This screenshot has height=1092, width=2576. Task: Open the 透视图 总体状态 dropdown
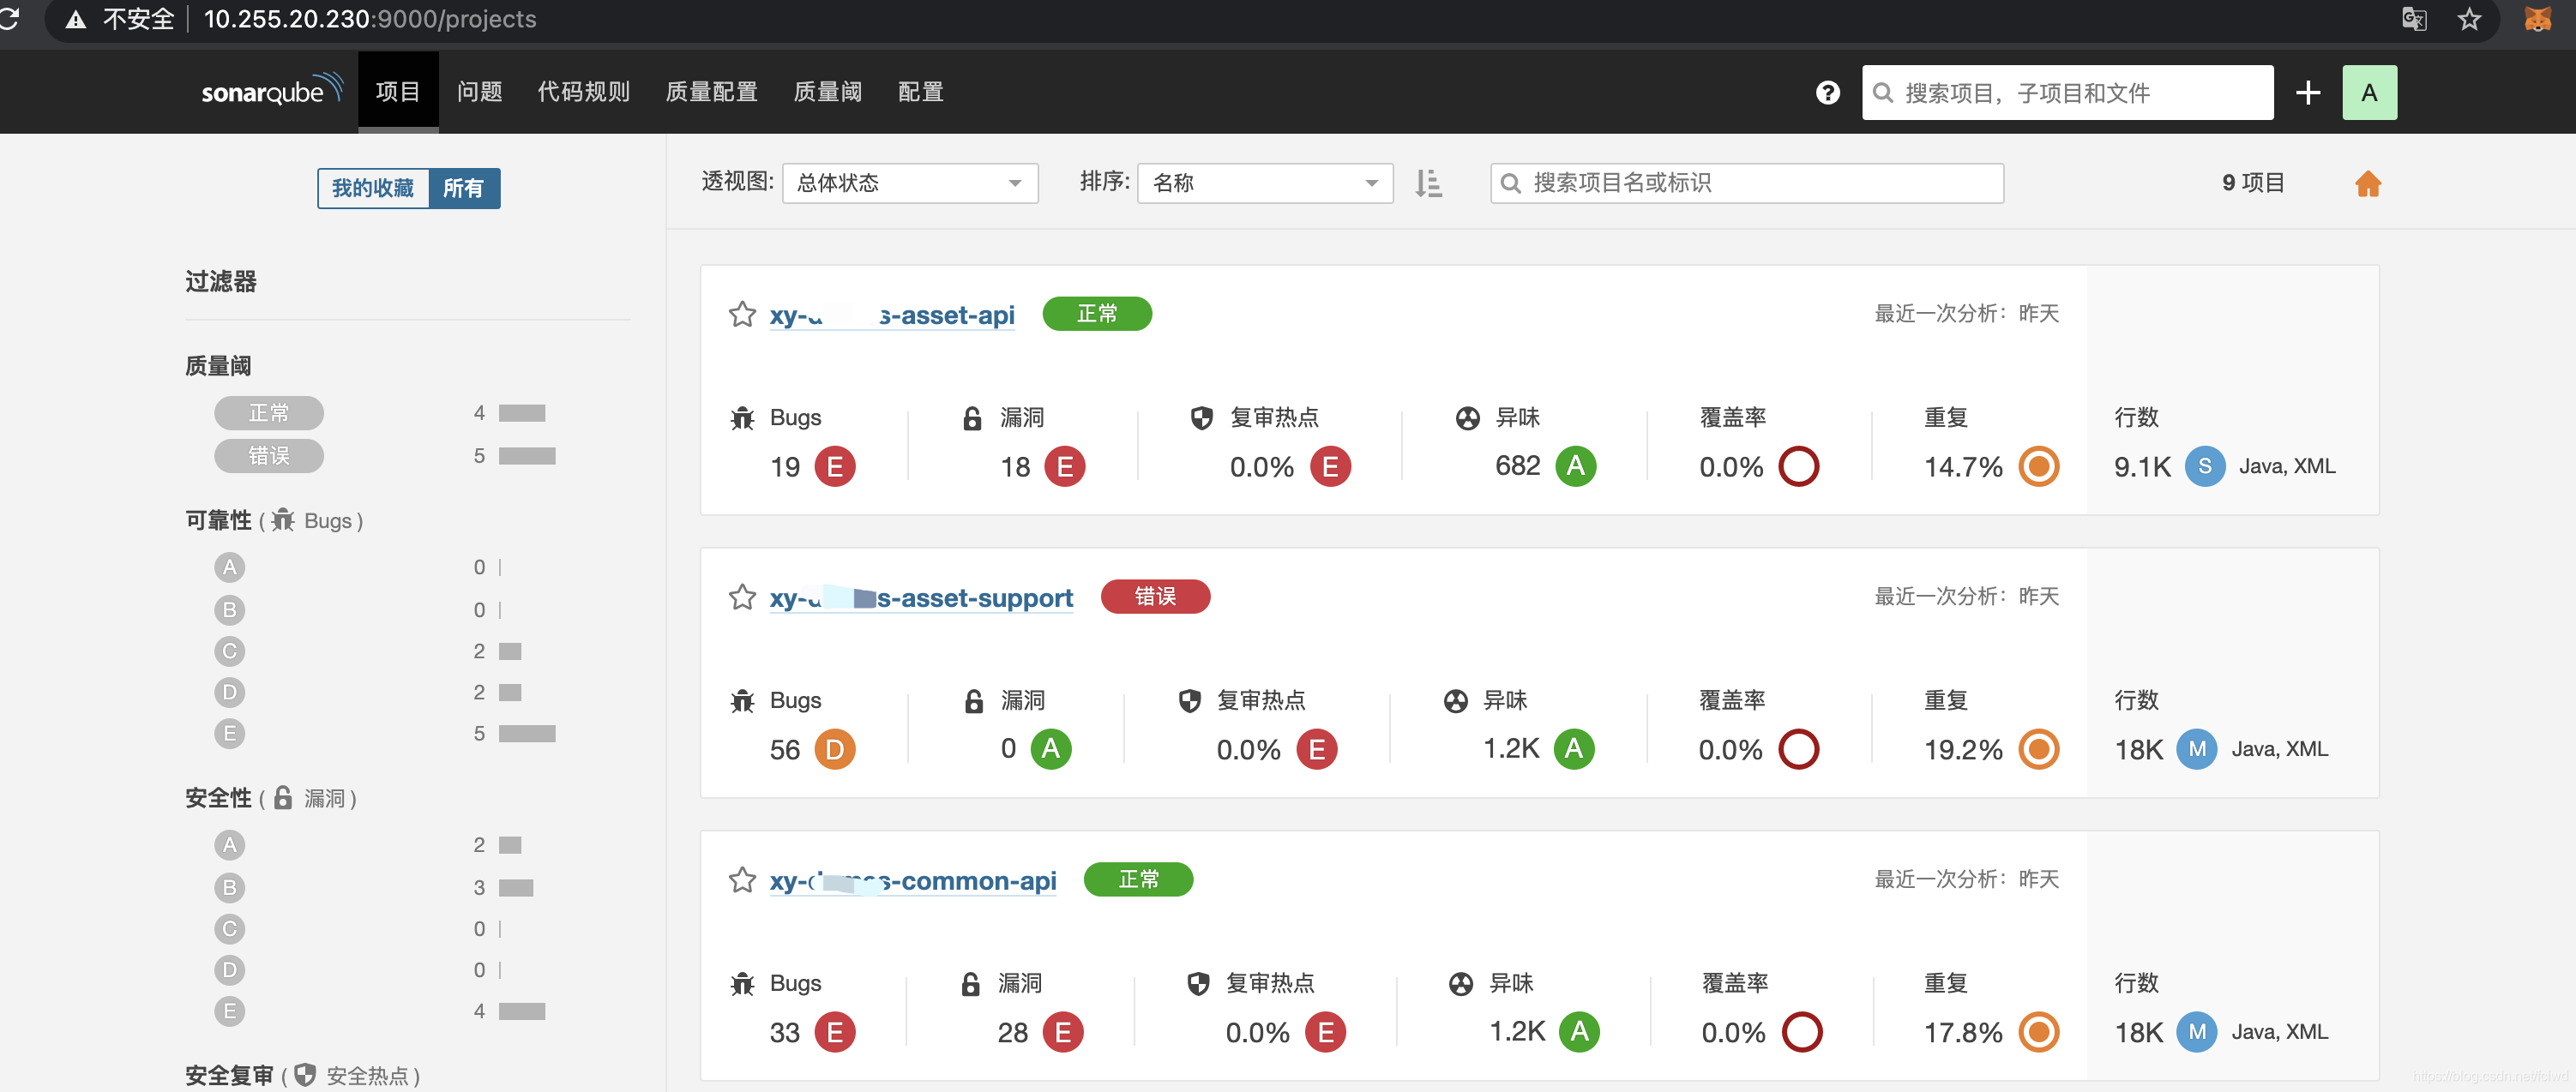pos(910,183)
